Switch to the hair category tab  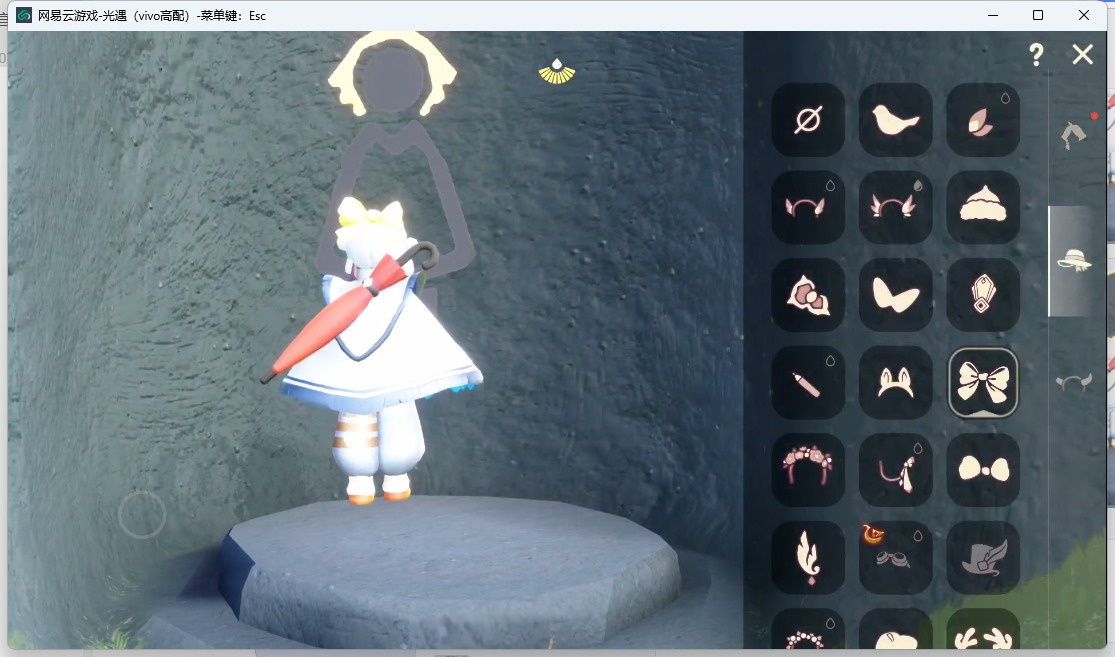click(x=1074, y=134)
